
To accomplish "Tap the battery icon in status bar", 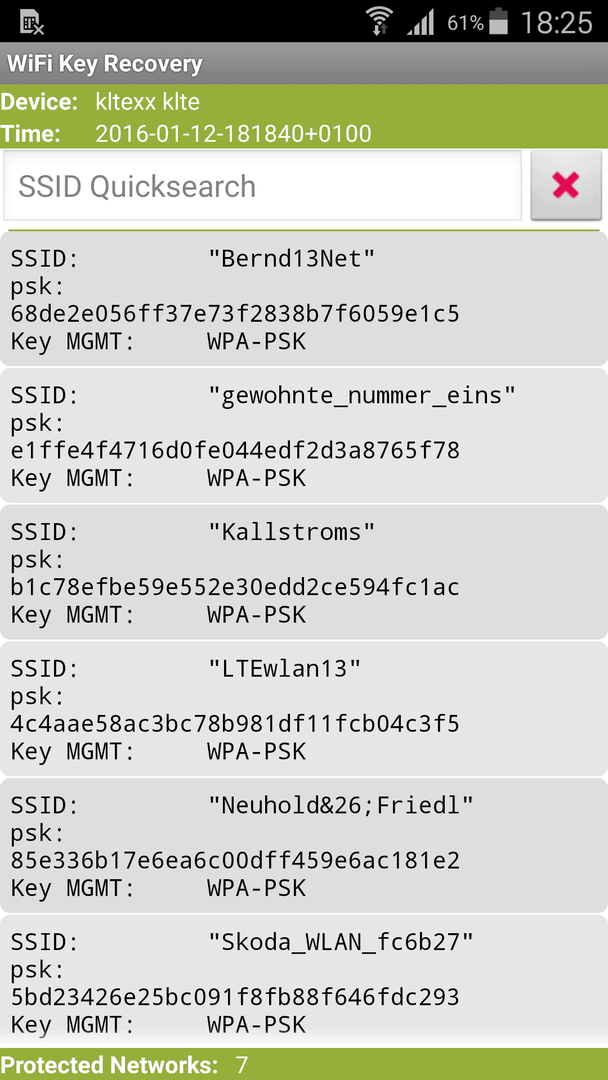I will tap(499, 22).
